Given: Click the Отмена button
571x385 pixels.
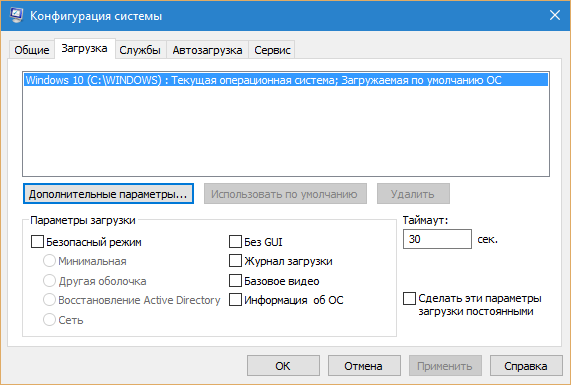Looking at the screenshot, I should (364, 366).
